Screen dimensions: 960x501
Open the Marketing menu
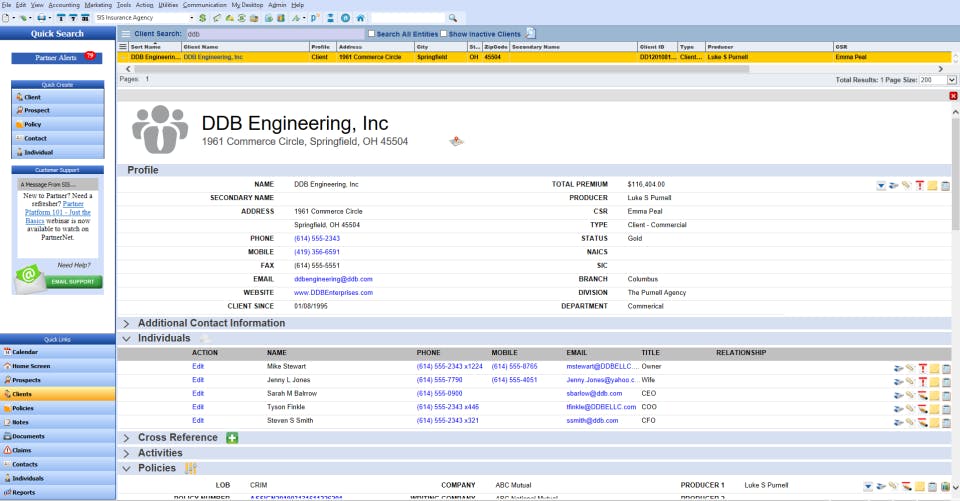click(98, 5)
